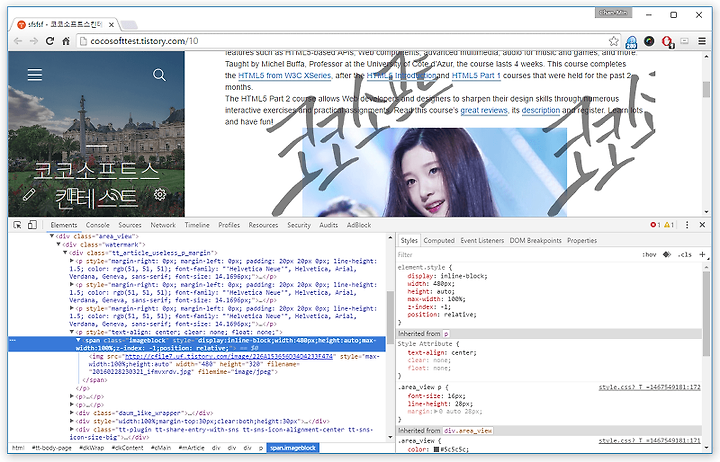Click the photo of the woman
The width and height of the screenshot is (720, 462).
(434, 172)
